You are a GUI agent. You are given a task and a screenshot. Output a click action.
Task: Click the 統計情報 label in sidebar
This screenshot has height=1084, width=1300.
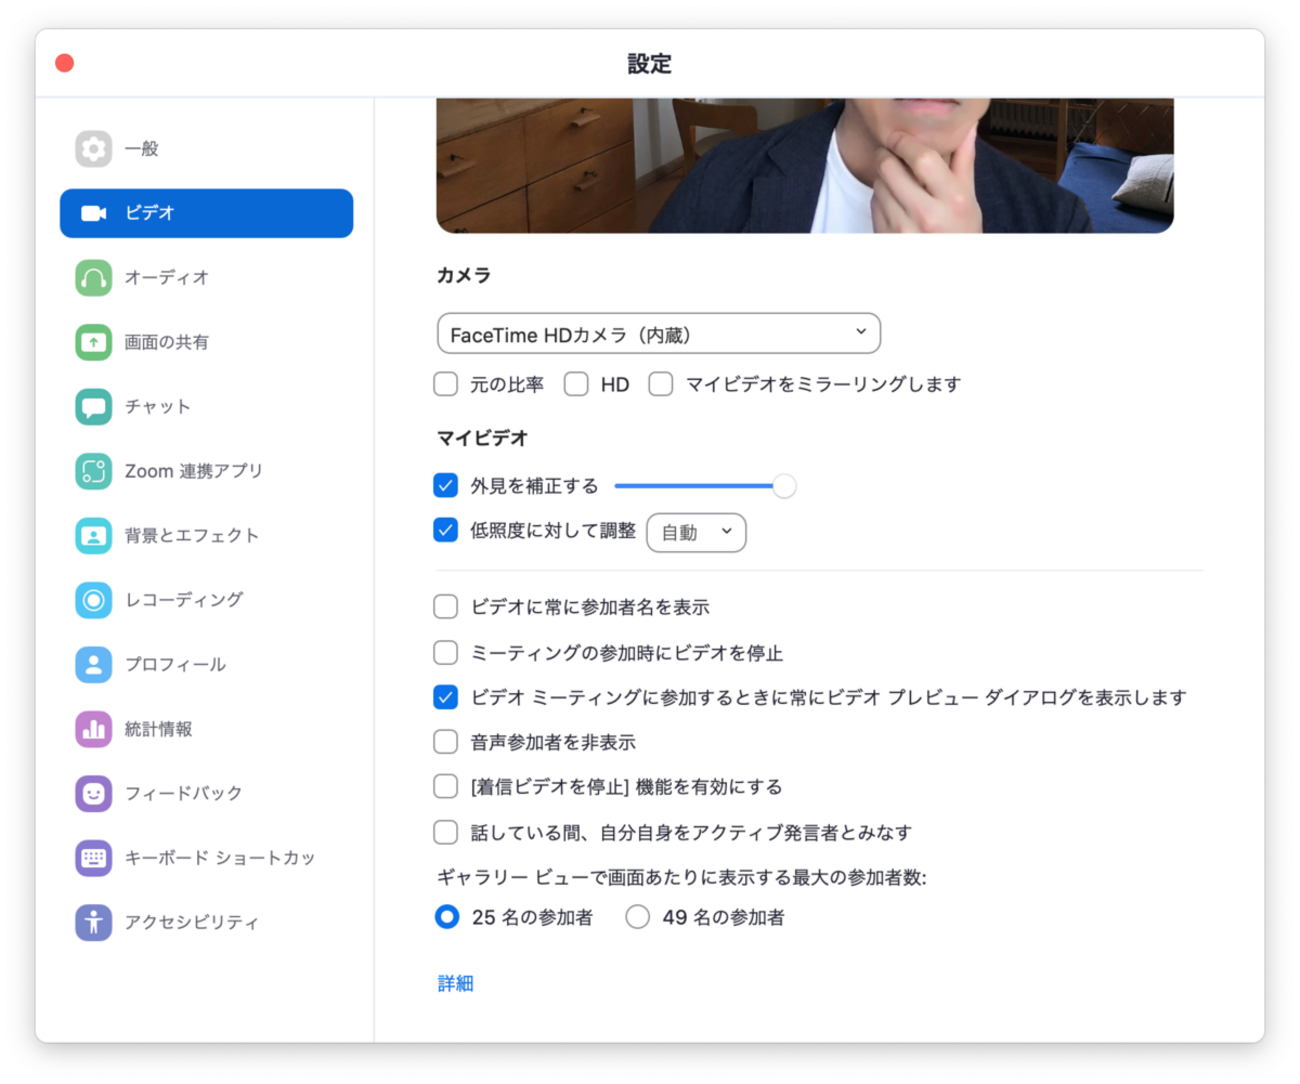pos(158,729)
